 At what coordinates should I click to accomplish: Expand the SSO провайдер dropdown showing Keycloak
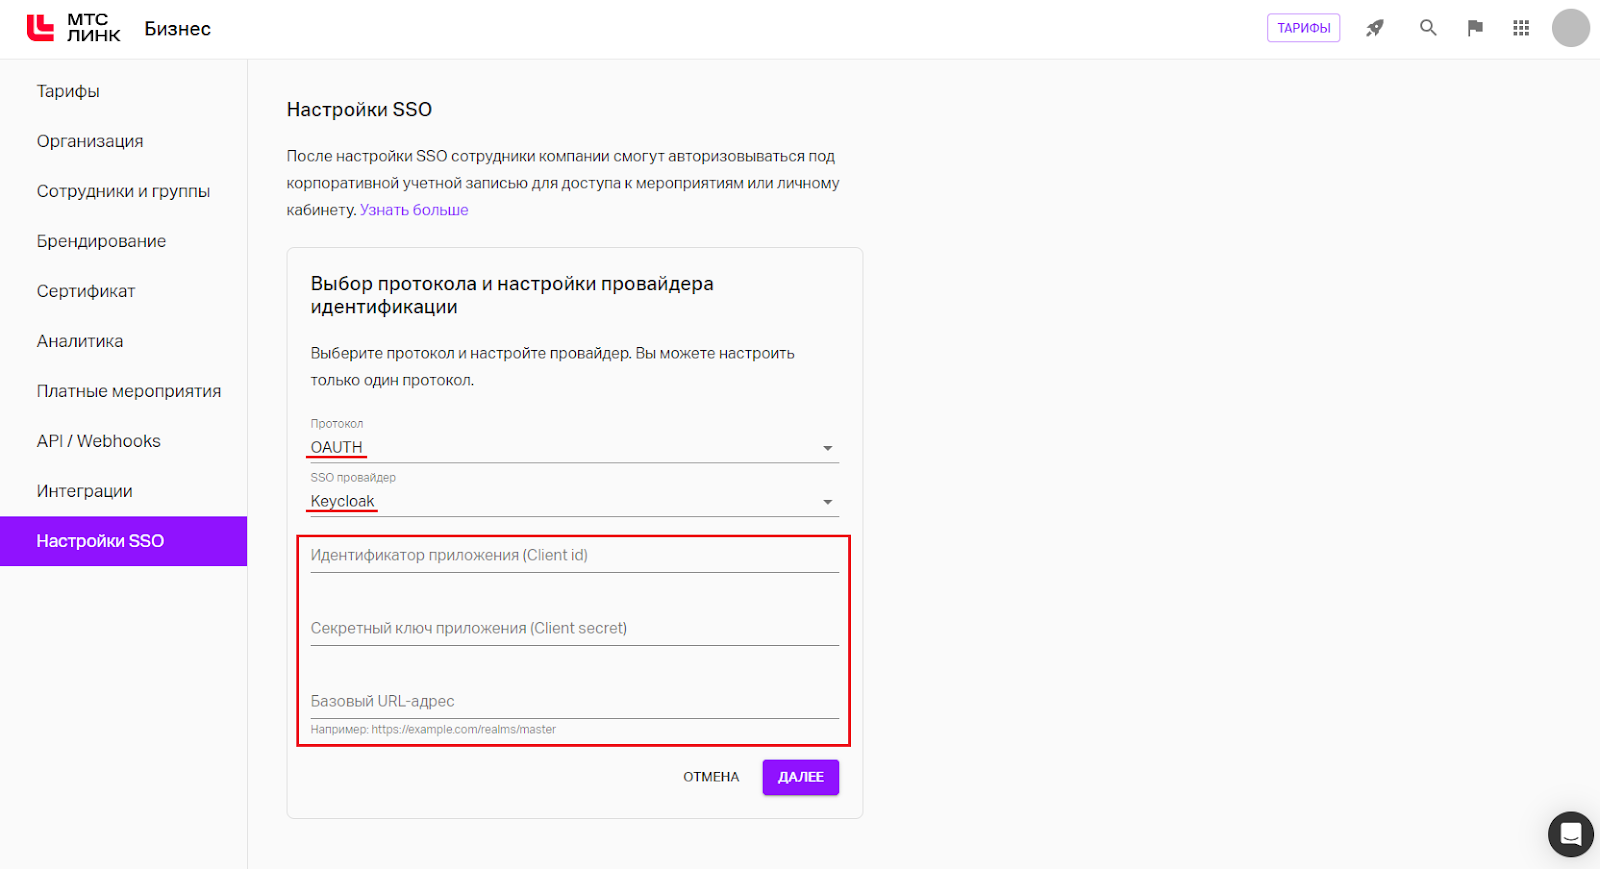tap(574, 501)
